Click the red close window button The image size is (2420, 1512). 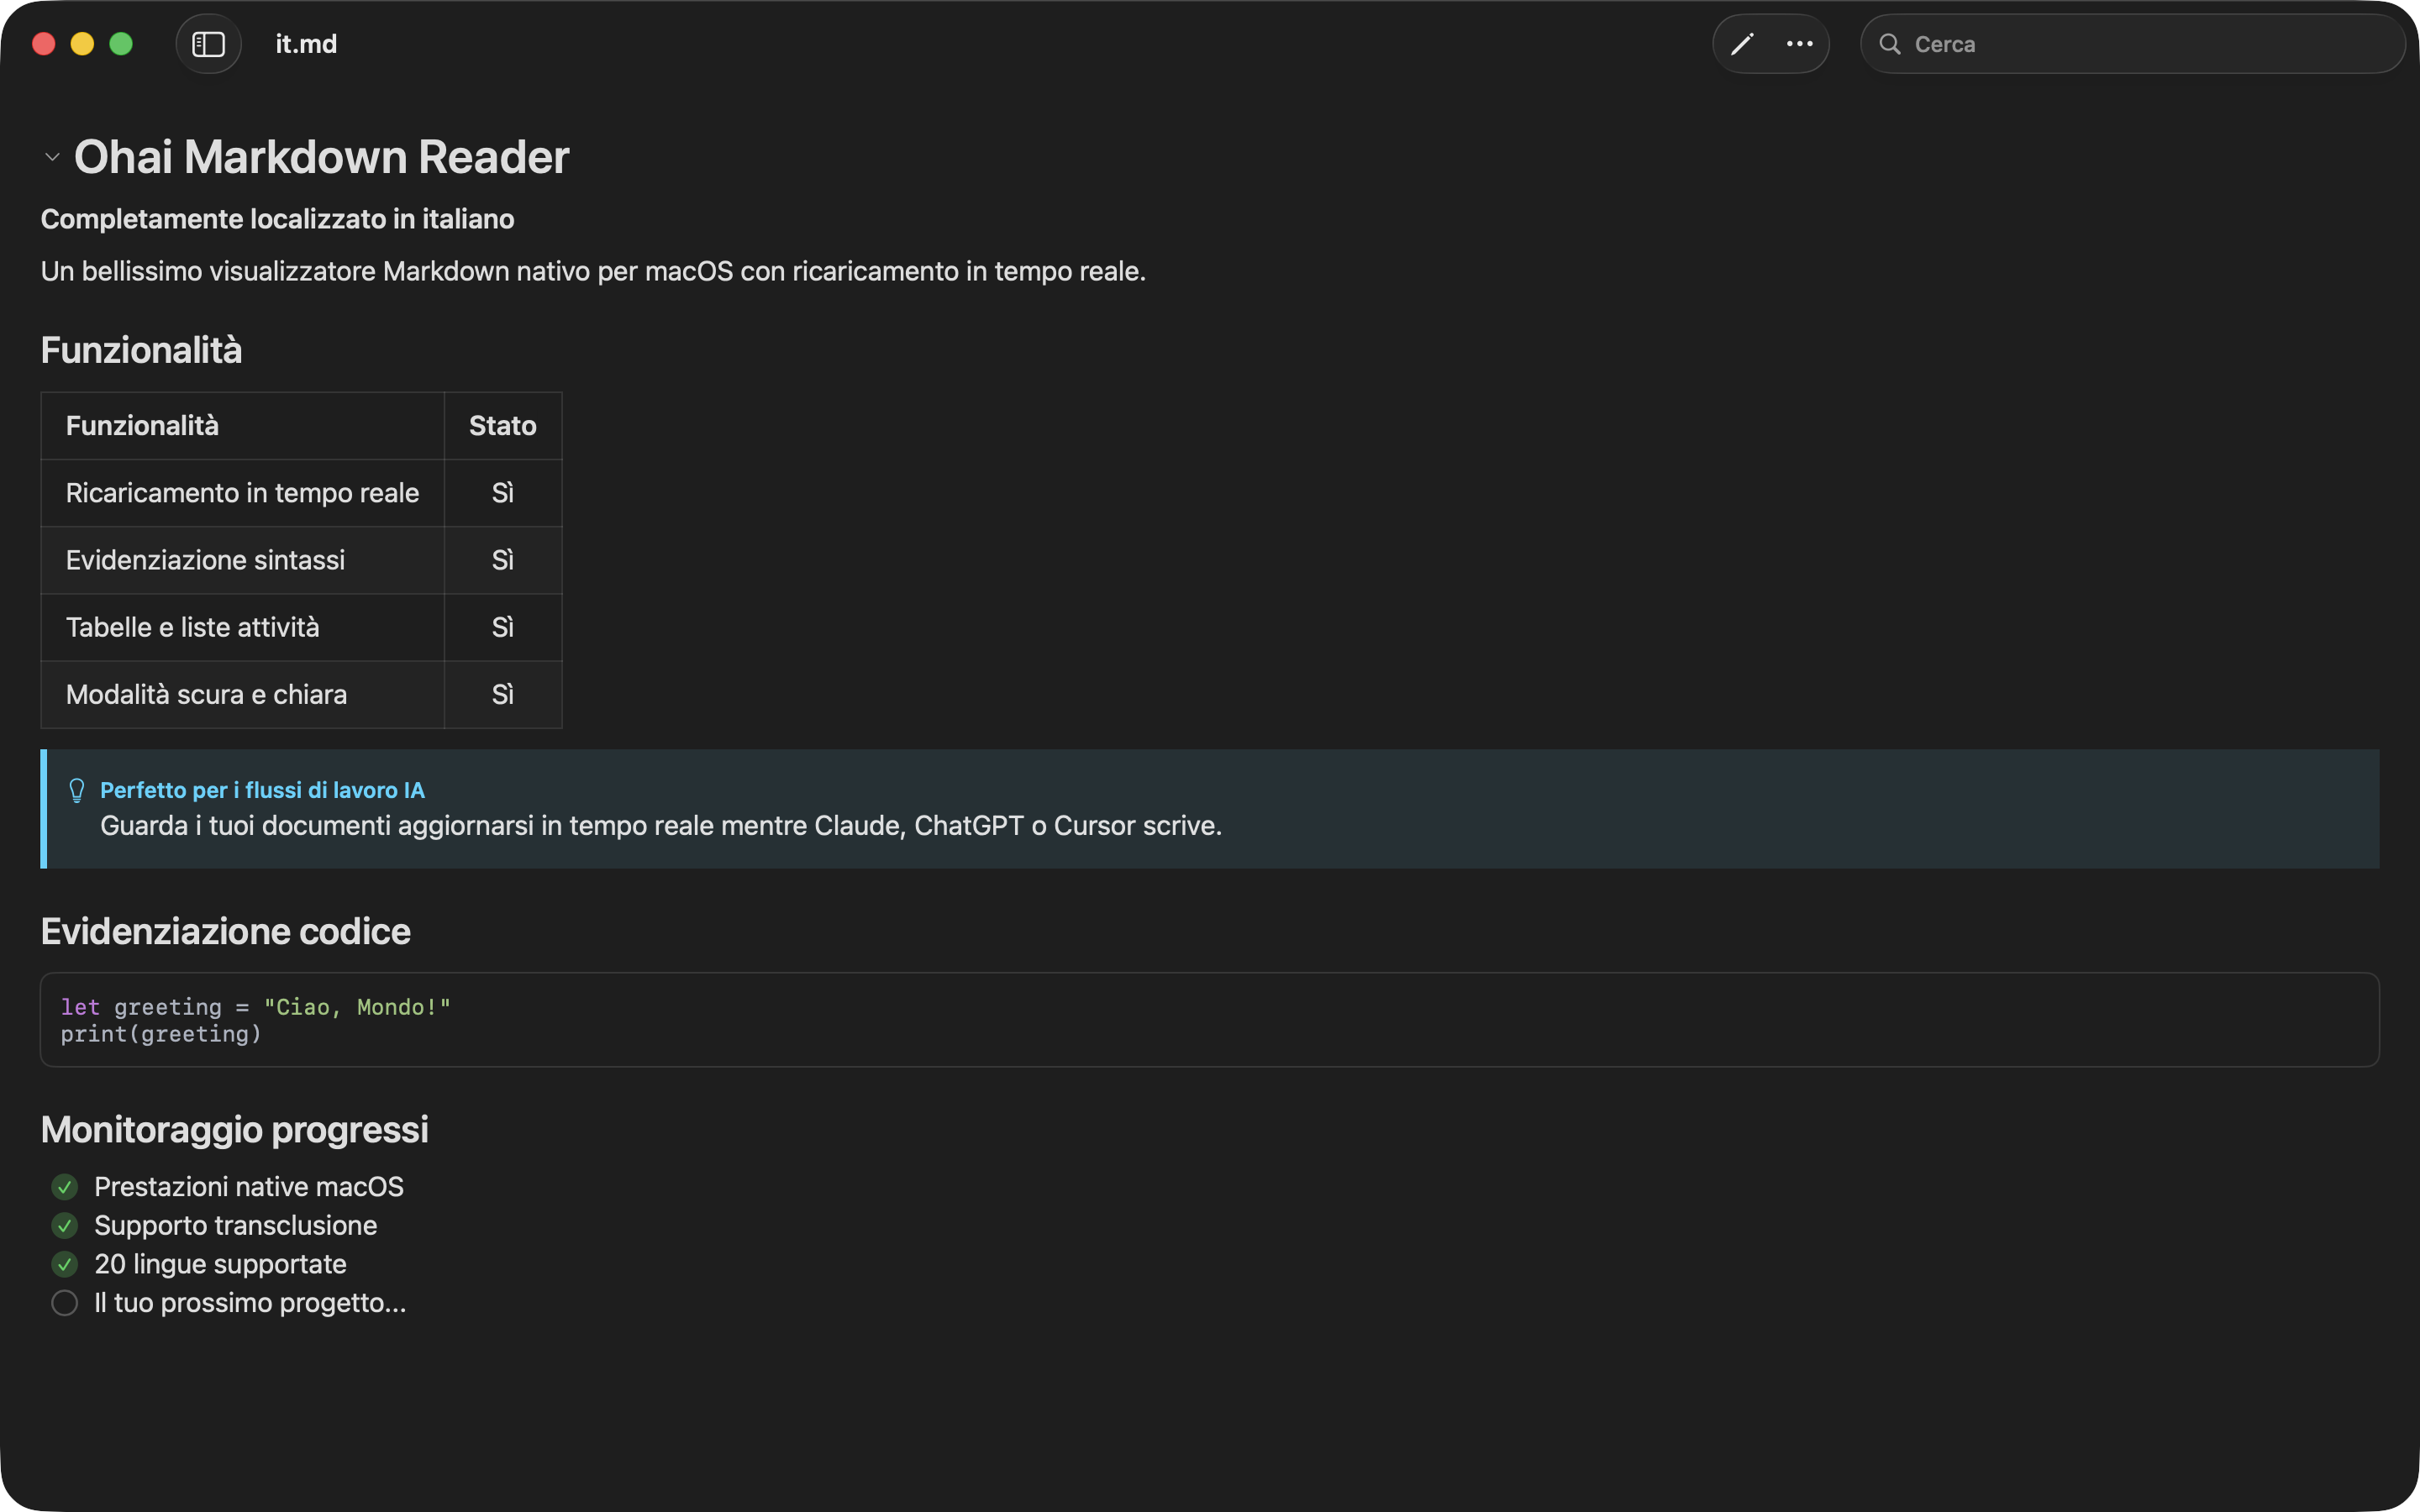pyautogui.click(x=44, y=44)
